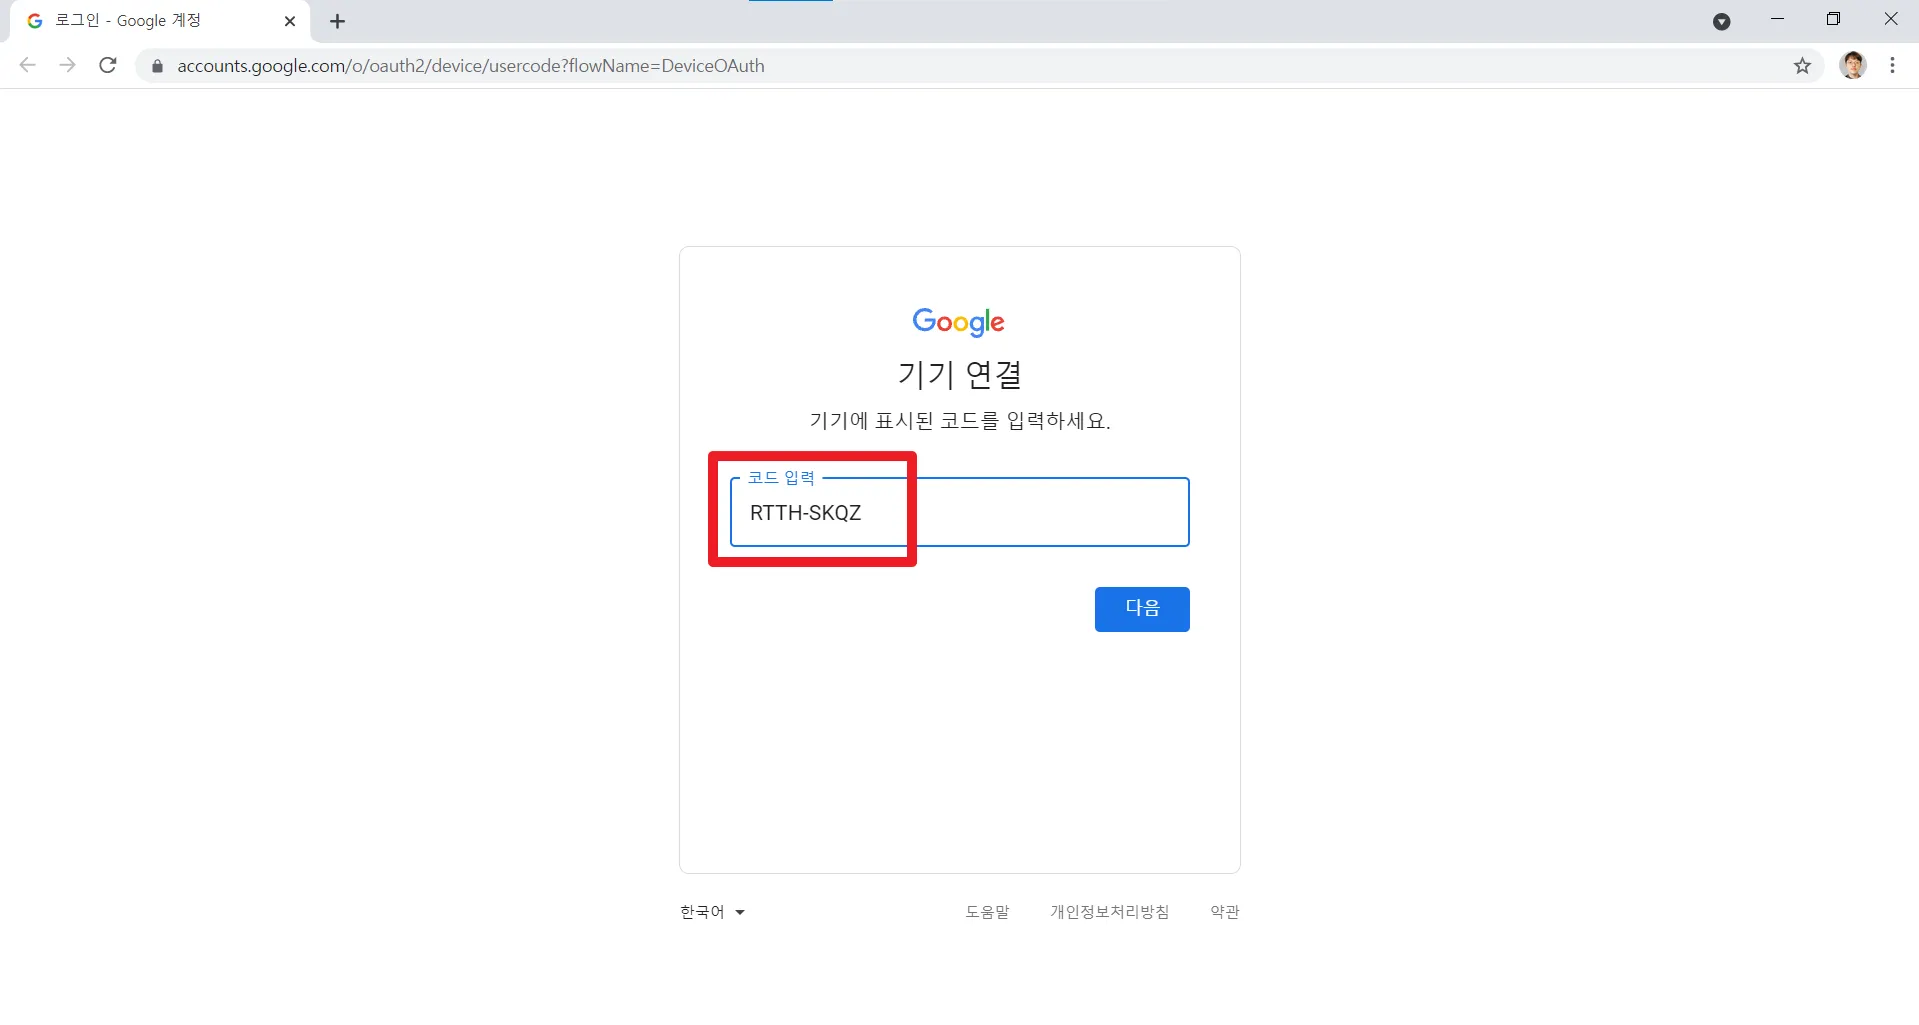Image resolution: width=1919 pixels, height=1025 pixels.
Task: Open a new browser tab
Action: (x=338, y=21)
